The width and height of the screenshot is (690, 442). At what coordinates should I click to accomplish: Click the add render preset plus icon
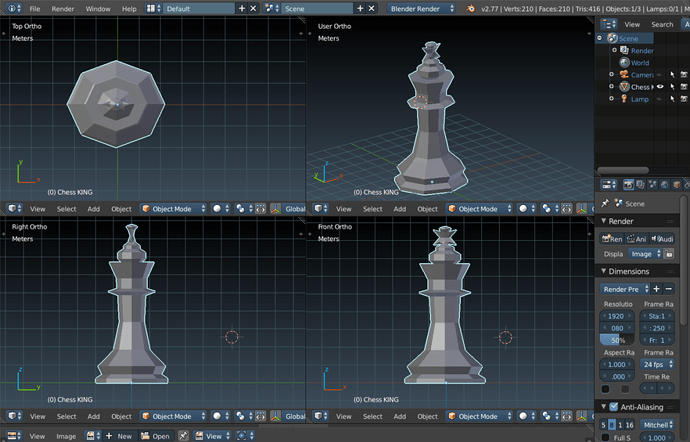point(656,289)
